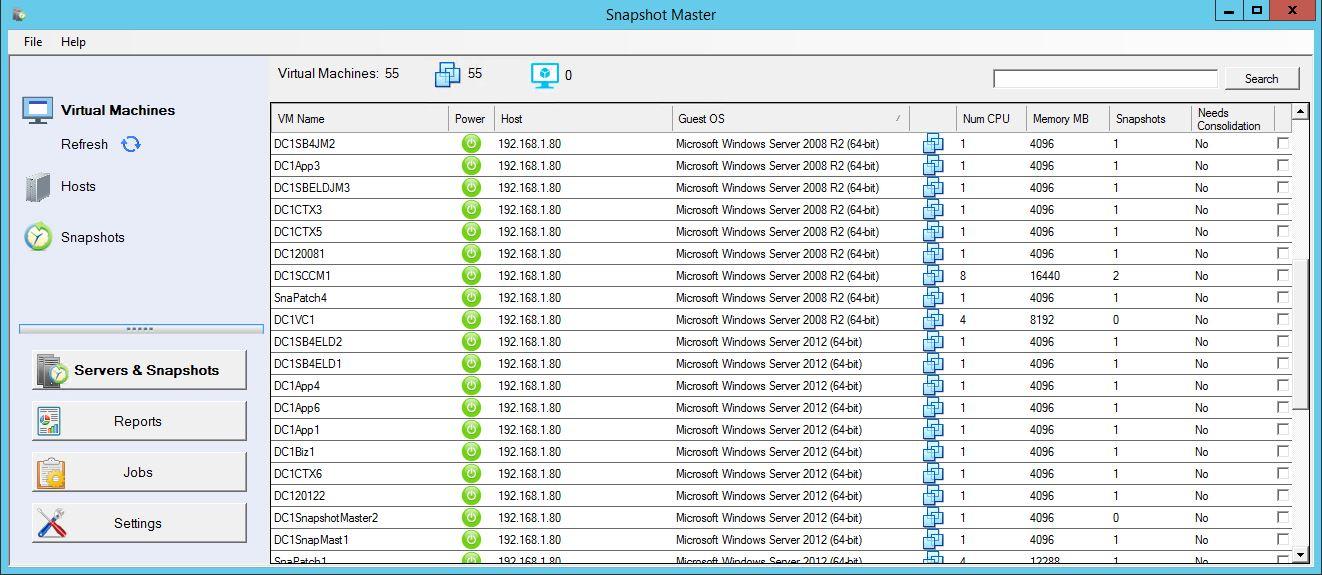
Task: Click the Refresh arrows icon
Action: click(x=131, y=144)
